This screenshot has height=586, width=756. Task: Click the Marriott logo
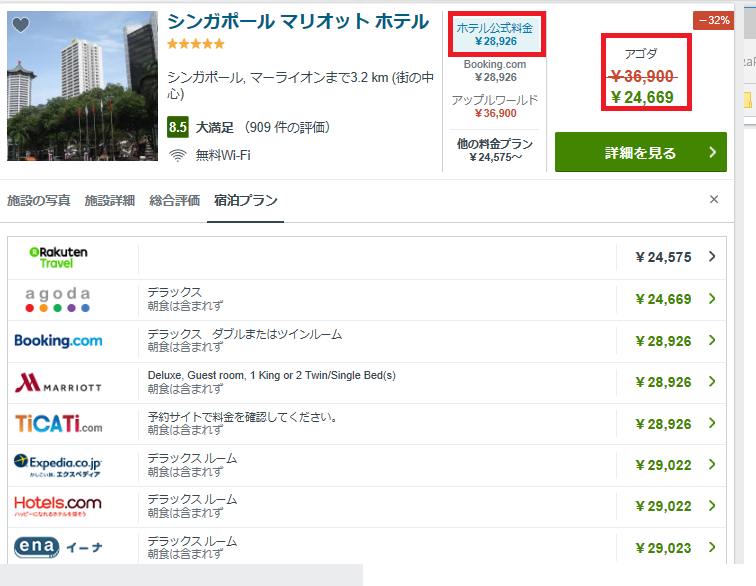58,382
